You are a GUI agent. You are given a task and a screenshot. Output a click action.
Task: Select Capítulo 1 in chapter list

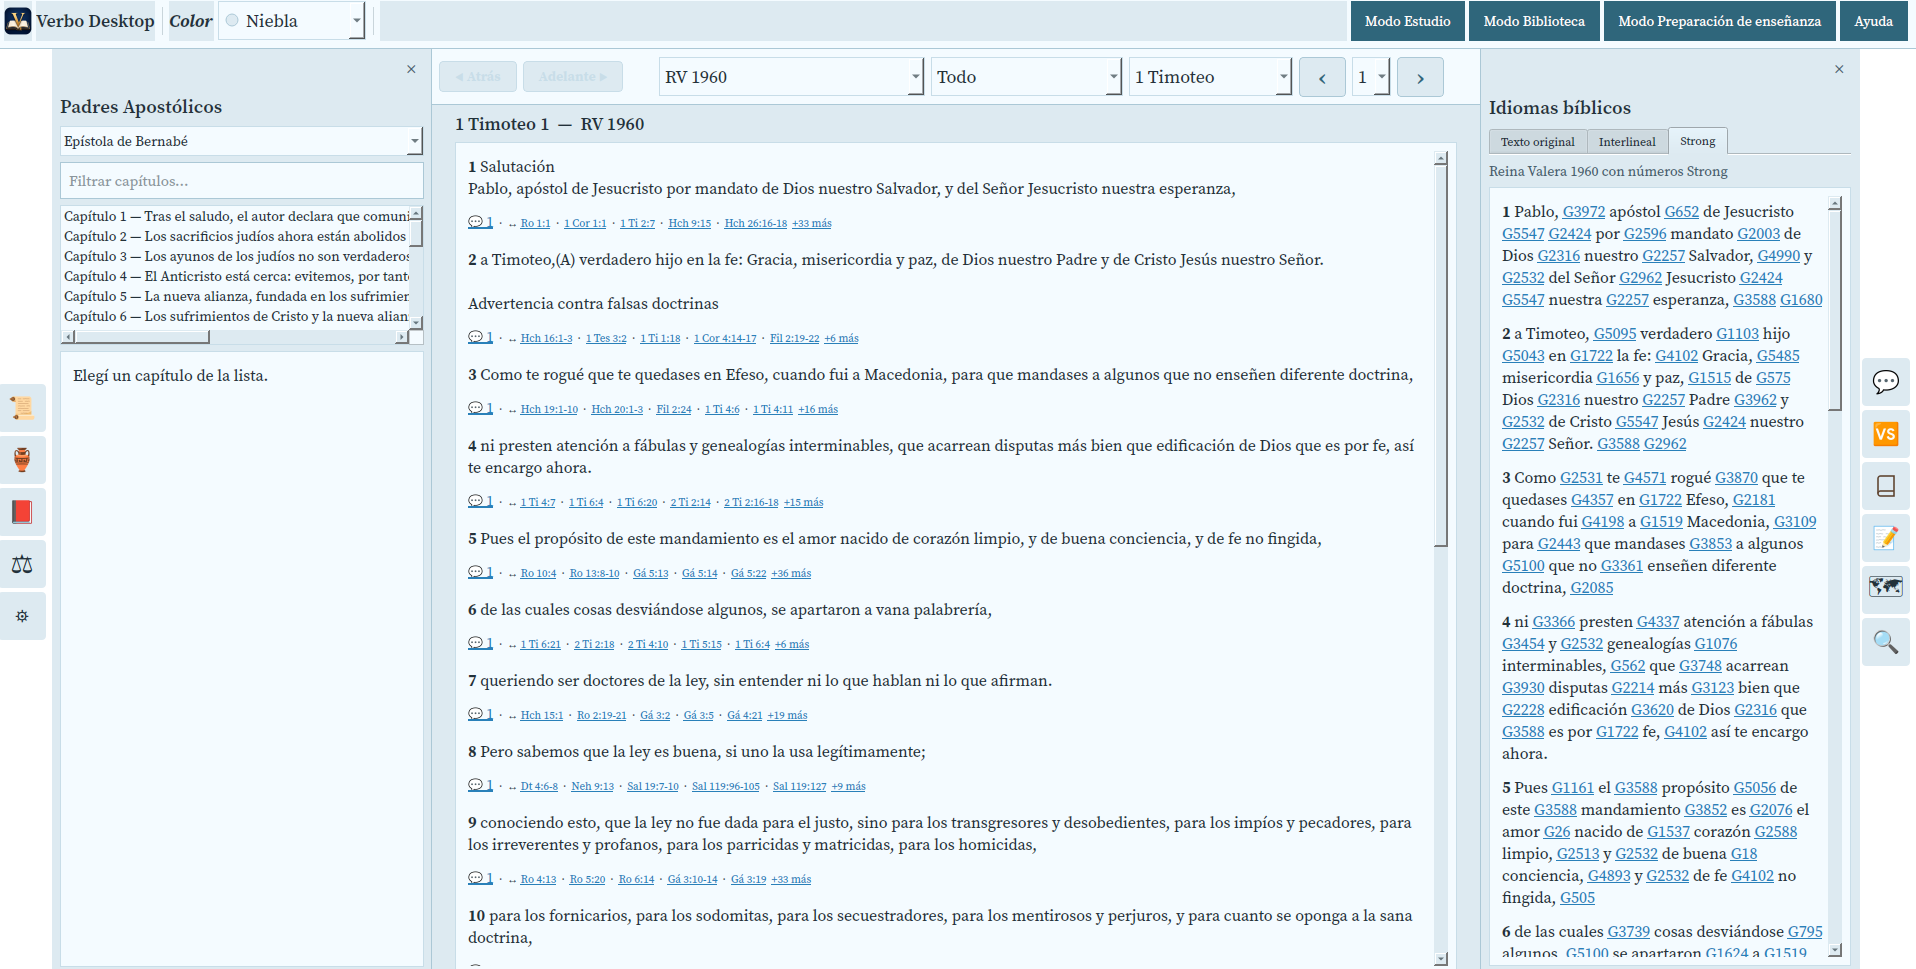point(236,216)
